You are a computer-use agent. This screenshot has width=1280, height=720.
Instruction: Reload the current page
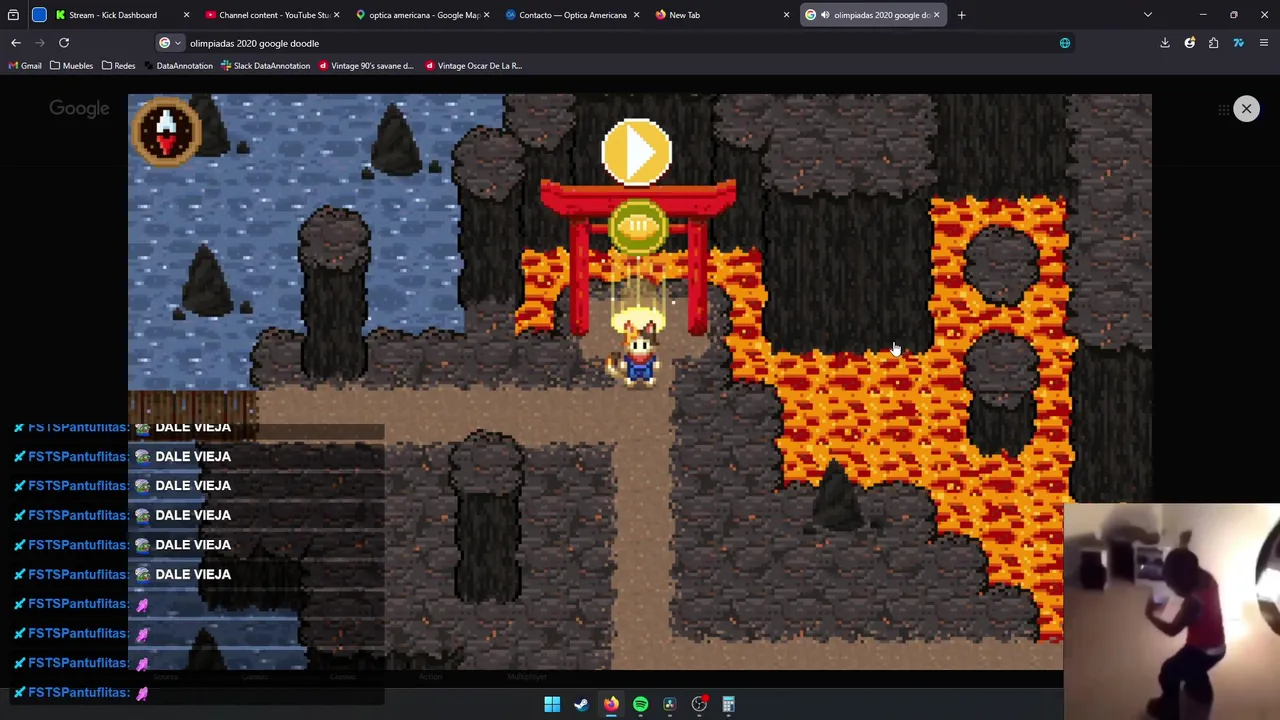[64, 43]
